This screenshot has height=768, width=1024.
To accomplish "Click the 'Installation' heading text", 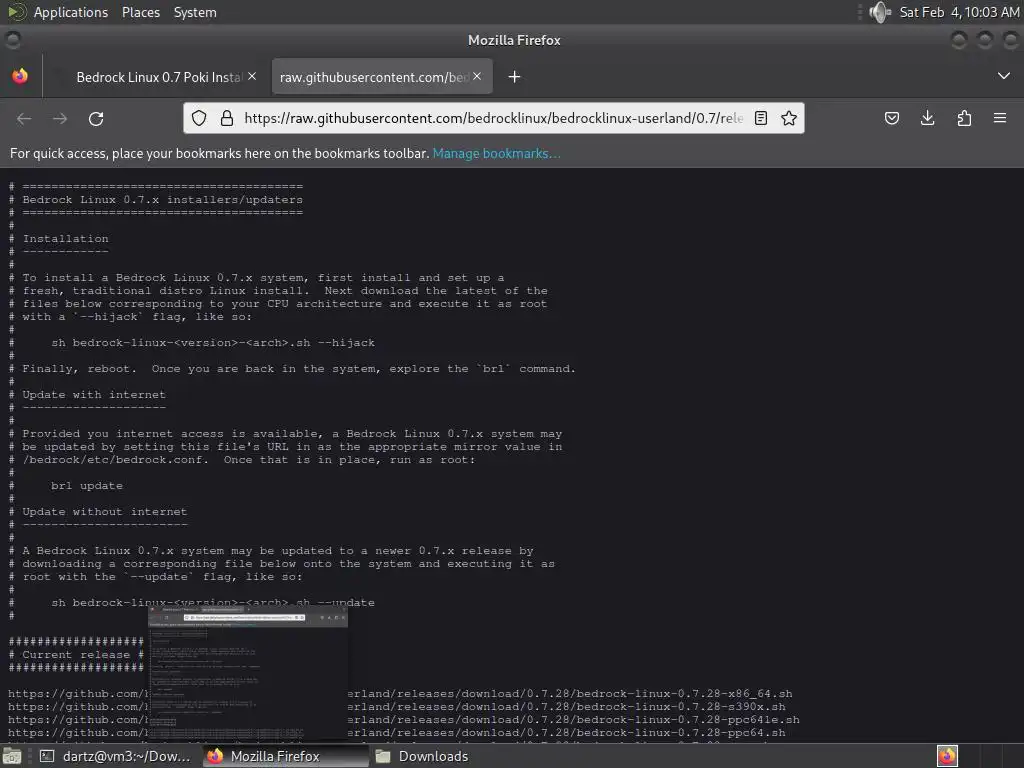I will tap(65, 239).
